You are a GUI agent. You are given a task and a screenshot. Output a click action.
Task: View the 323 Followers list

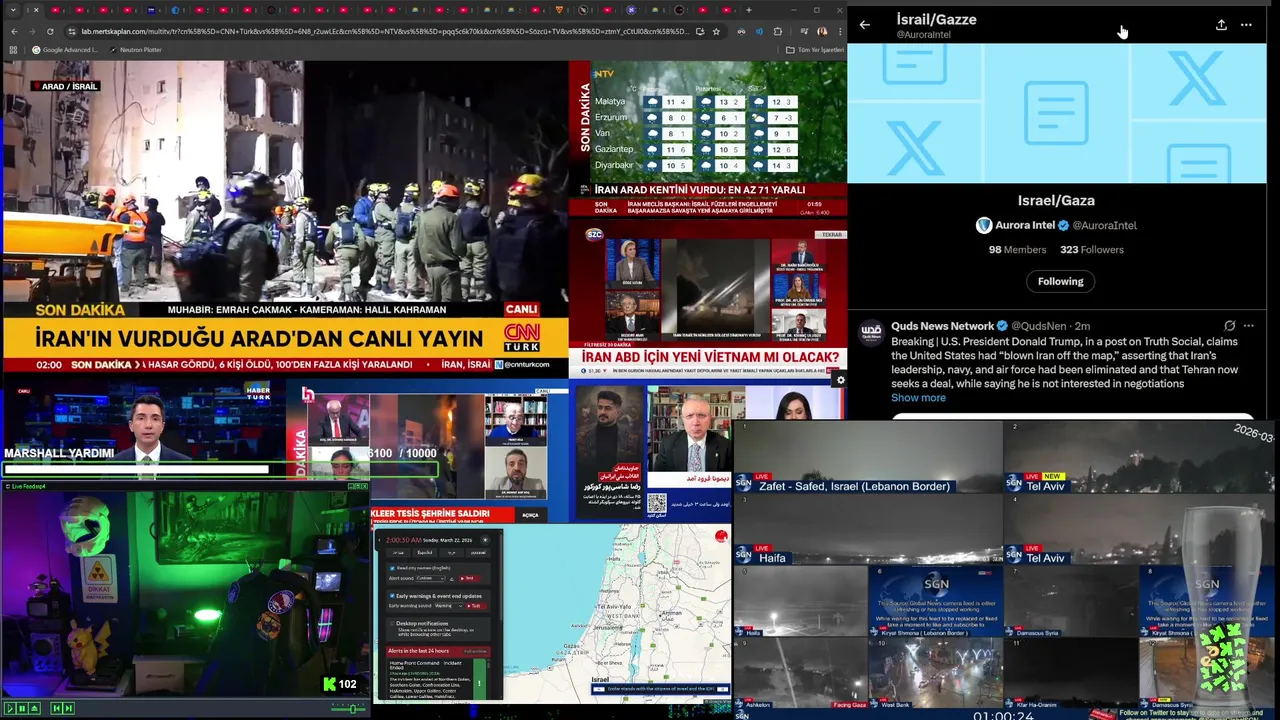[1092, 249]
